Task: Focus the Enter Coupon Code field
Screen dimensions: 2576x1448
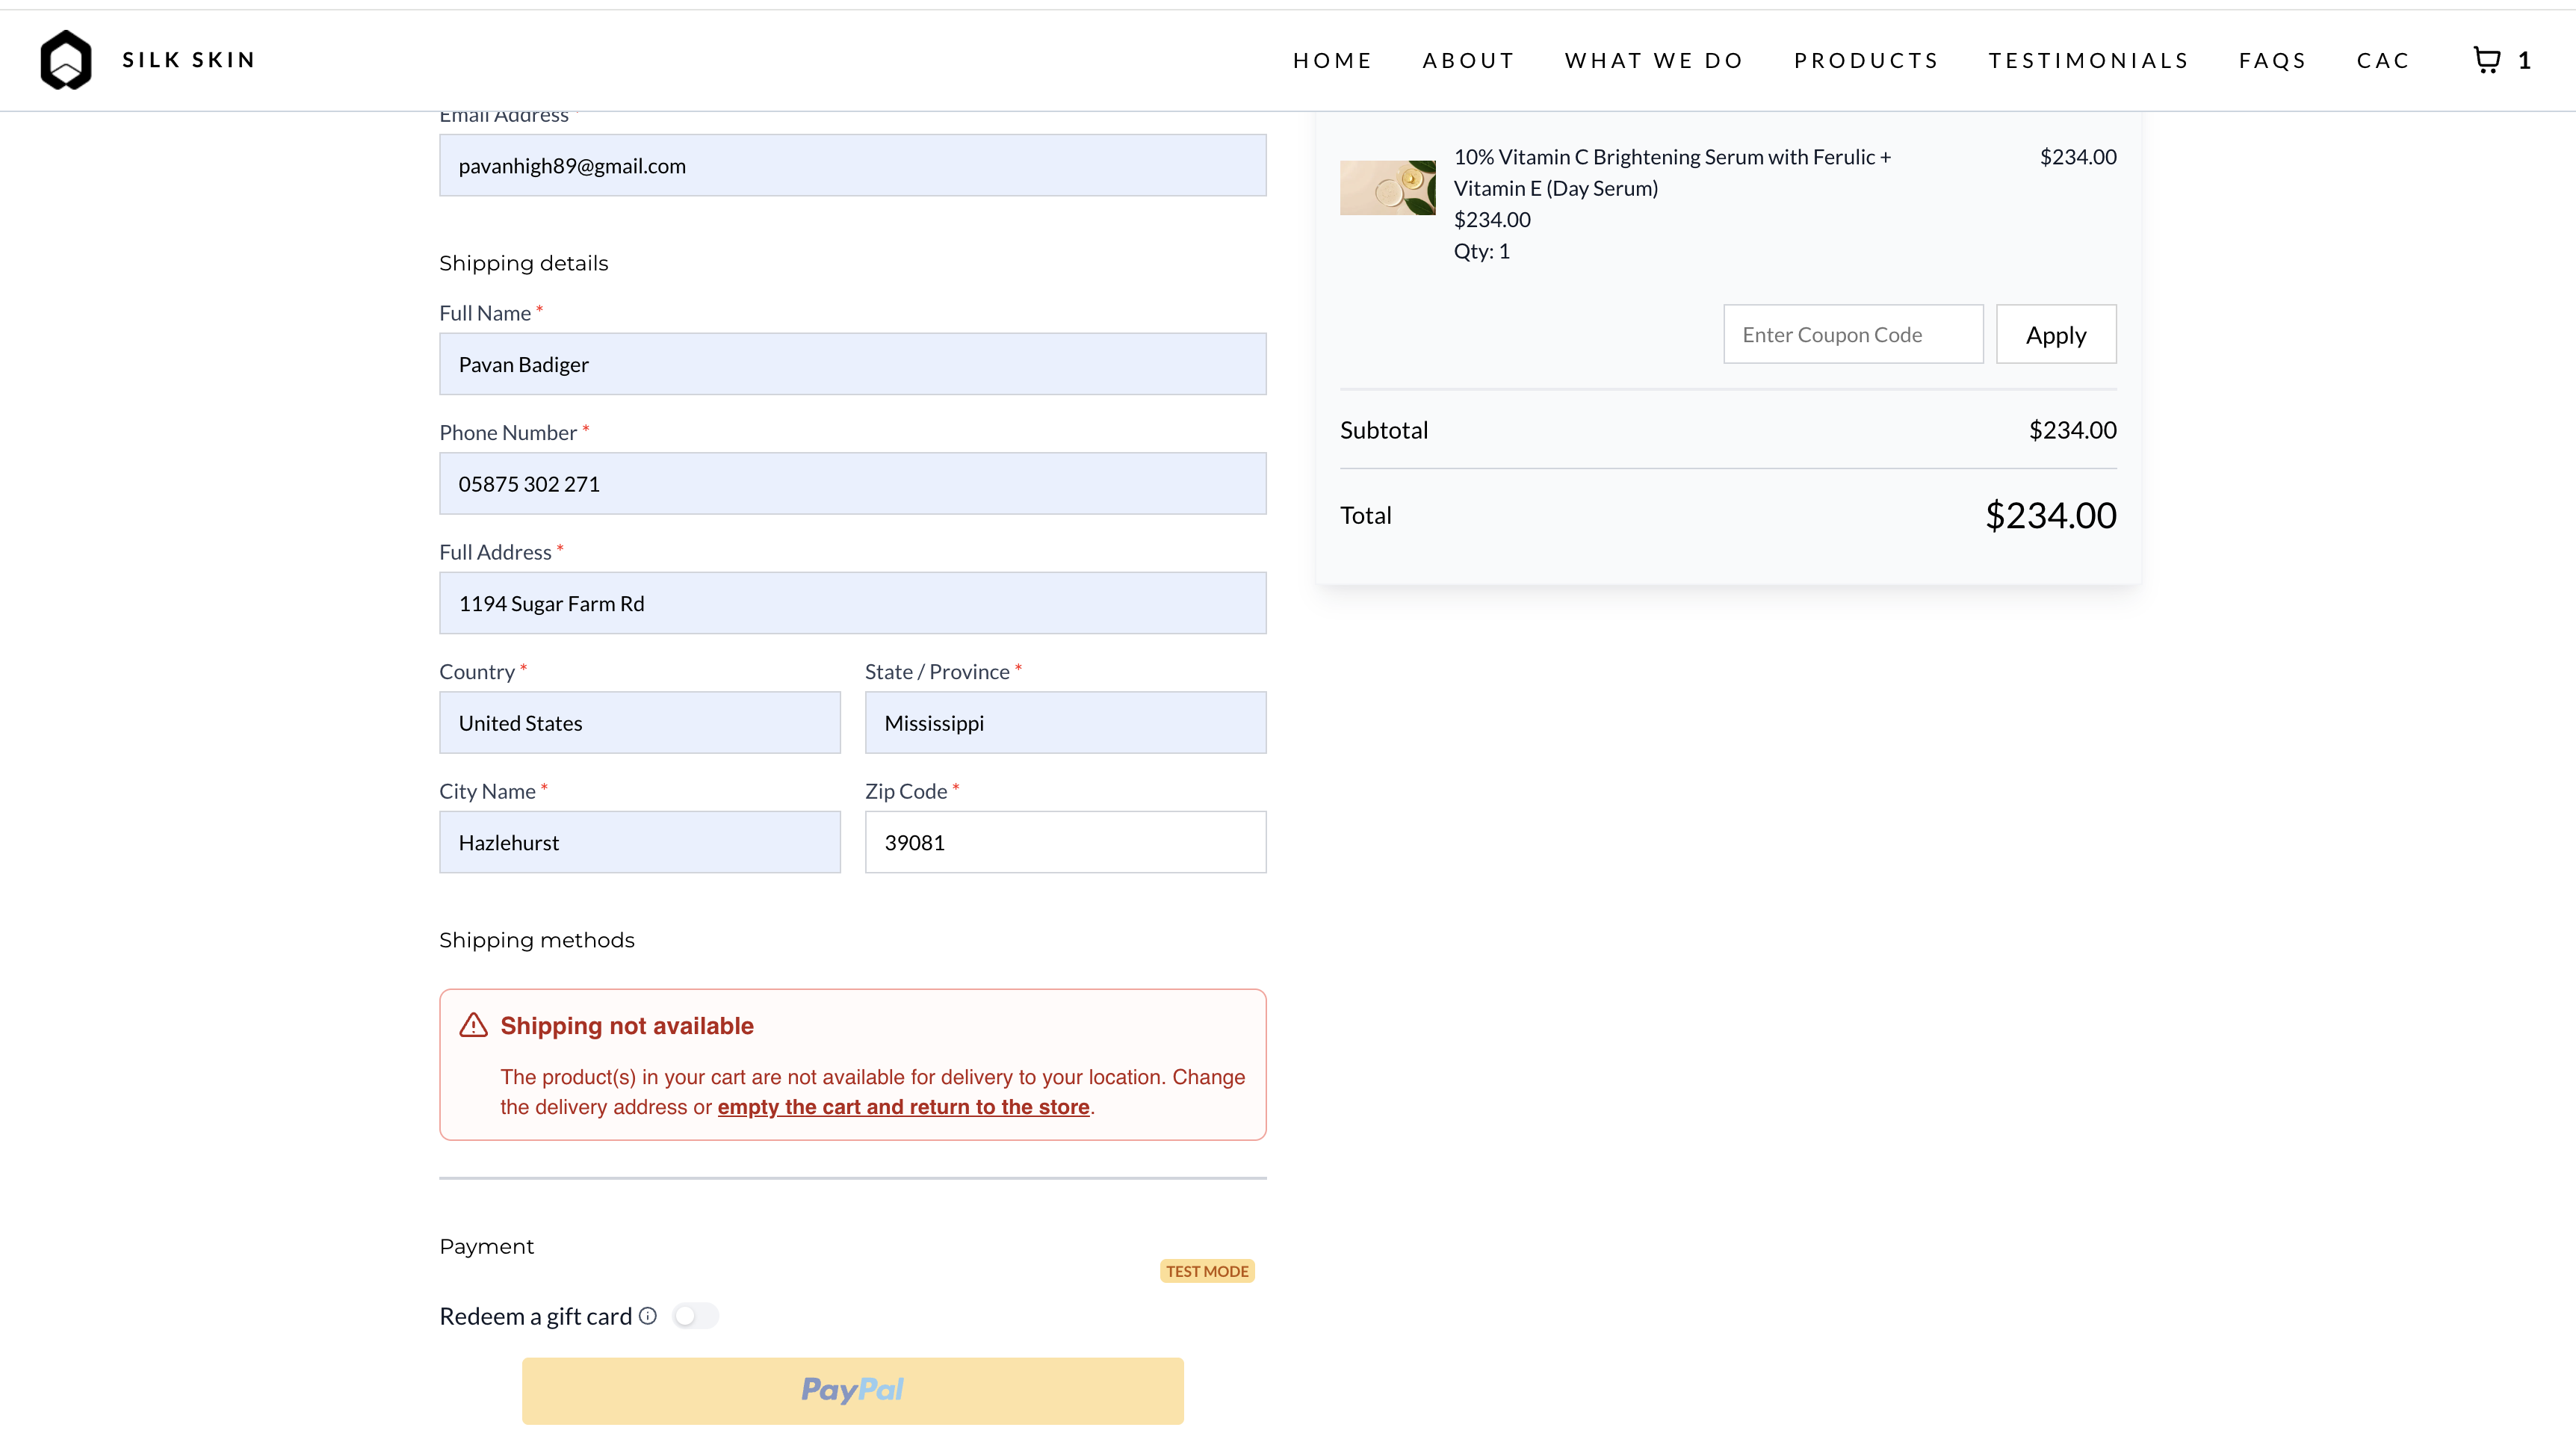Action: click(x=1853, y=334)
